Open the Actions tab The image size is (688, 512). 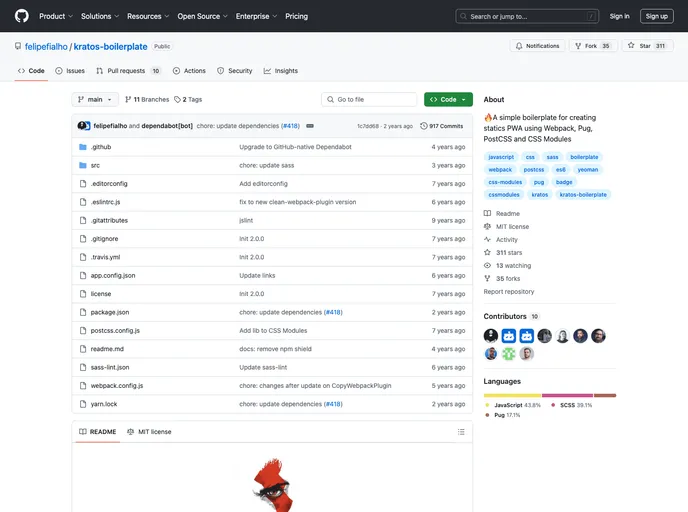click(189, 71)
